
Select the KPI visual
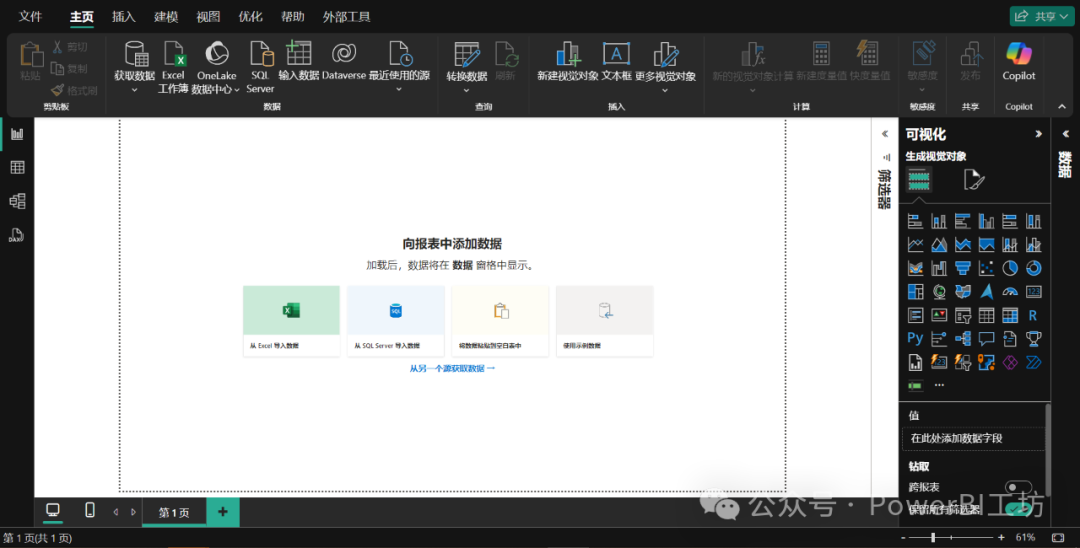[x=939, y=315]
